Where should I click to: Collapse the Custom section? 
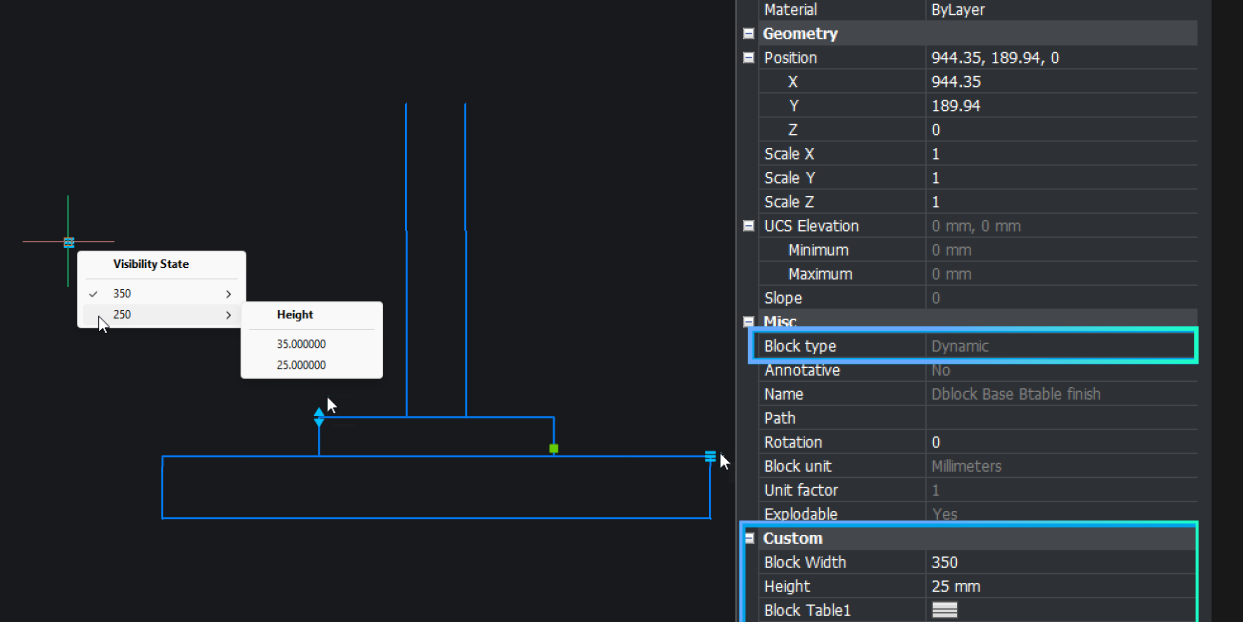[748, 538]
